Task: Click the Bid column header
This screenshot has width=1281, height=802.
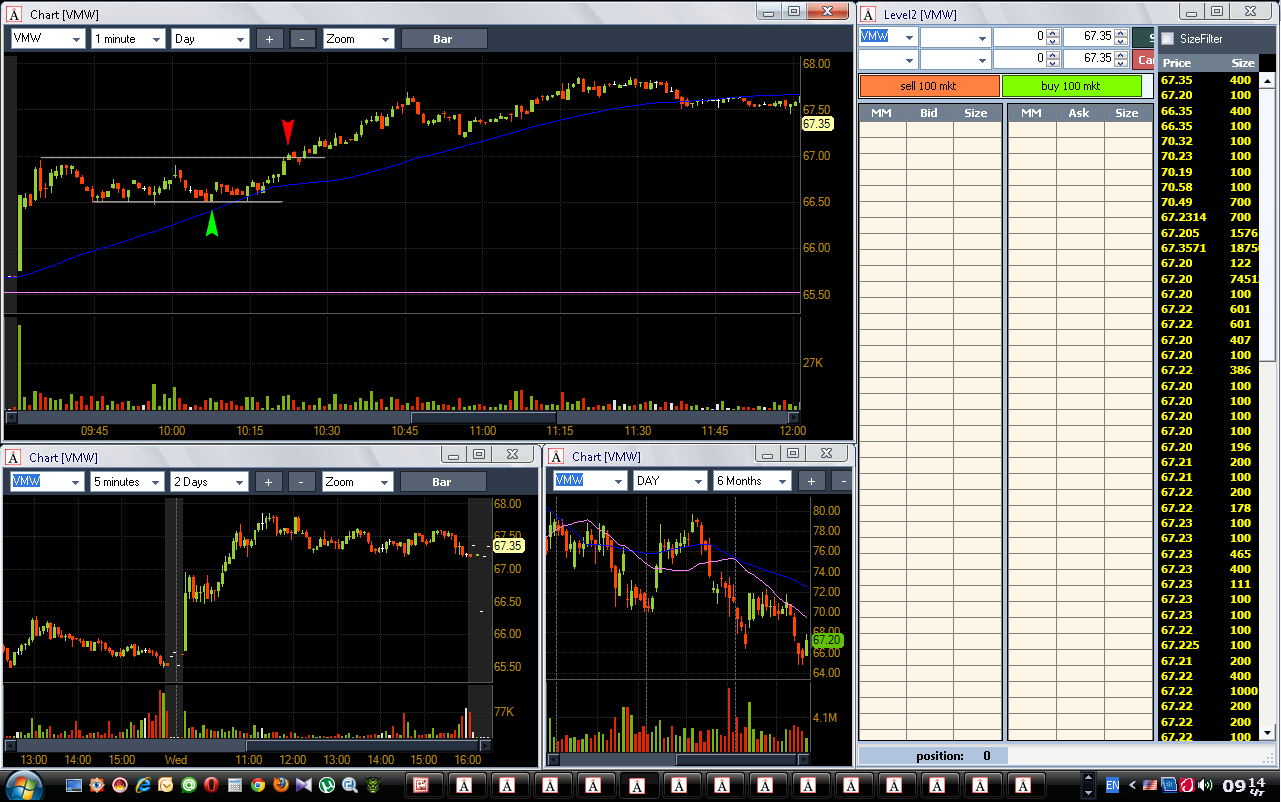Action: (x=929, y=113)
